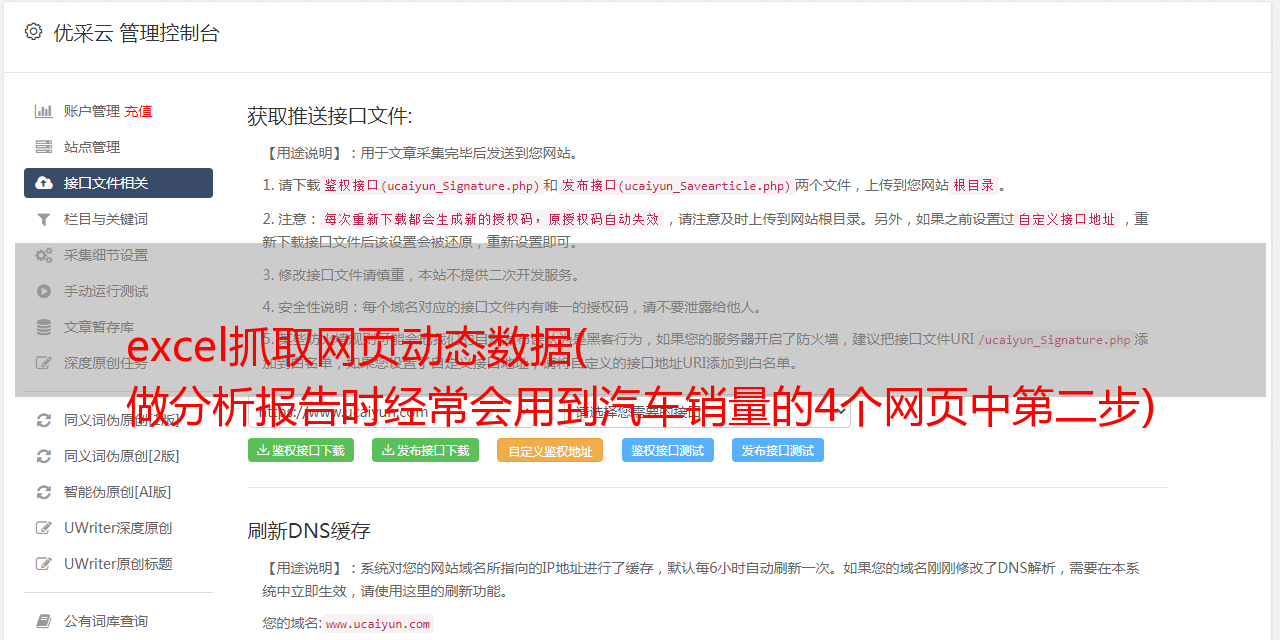Click the blue 鉴权接口测试 button
Viewport: 1280px width, 640px height.
[668, 450]
